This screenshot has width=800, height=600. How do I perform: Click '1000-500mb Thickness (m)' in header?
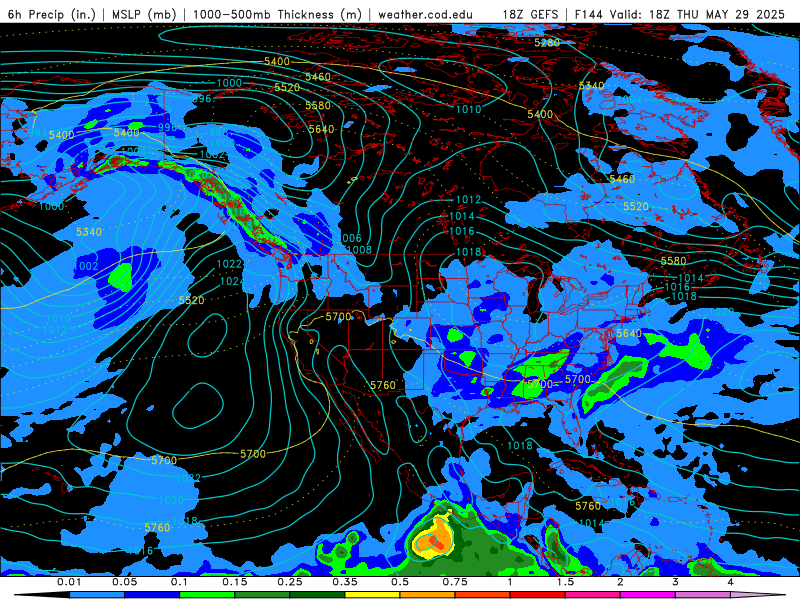point(277,14)
